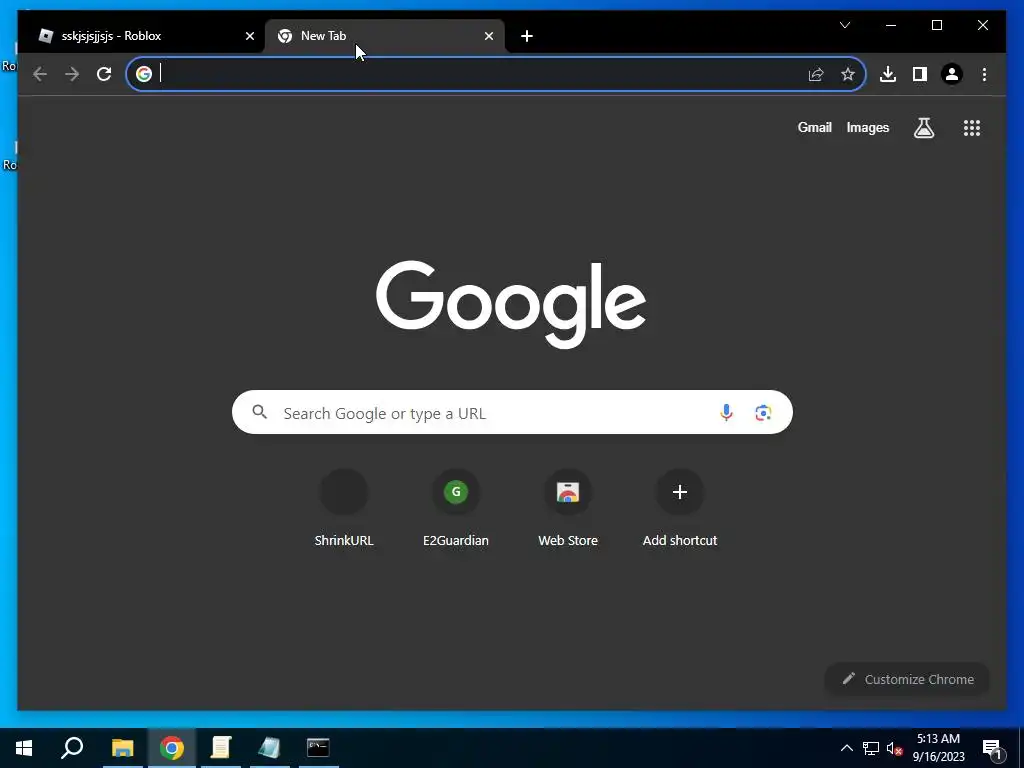The height and width of the screenshot is (768, 1024).
Task: Open the taskbar clock and date
Action: (938, 748)
